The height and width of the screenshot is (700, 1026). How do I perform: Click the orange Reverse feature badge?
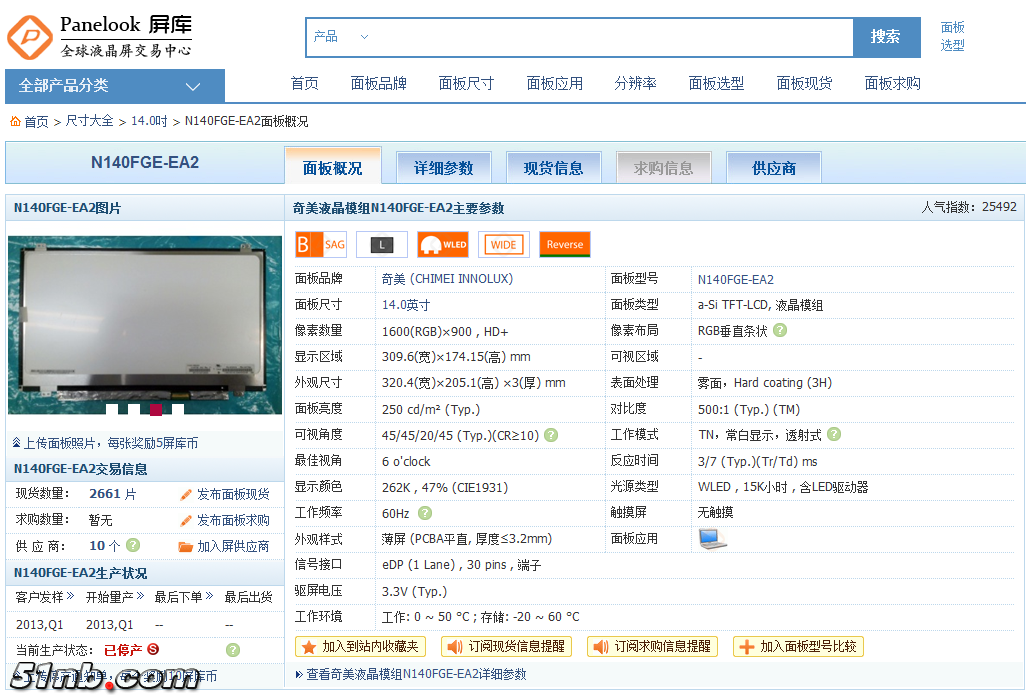564,244
